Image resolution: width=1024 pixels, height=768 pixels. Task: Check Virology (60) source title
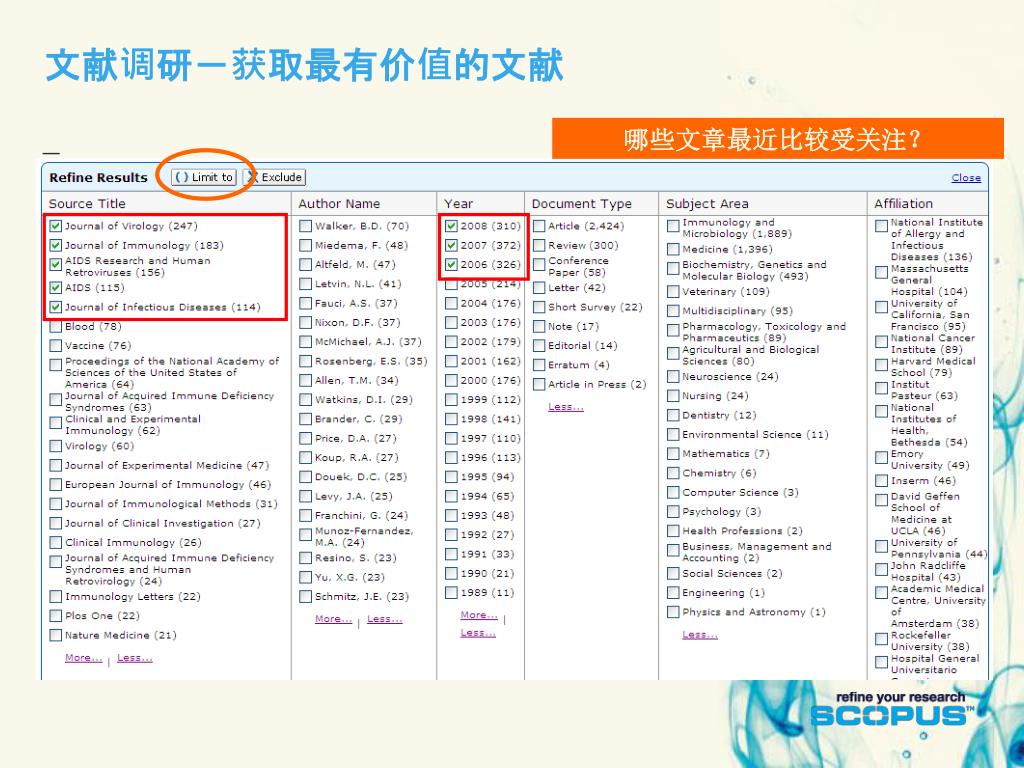(x=56, y=446)
